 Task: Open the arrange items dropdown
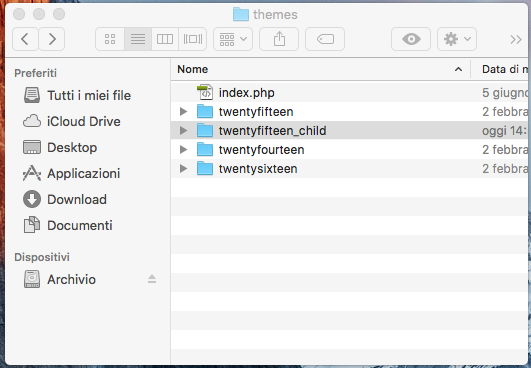(233, 39)
